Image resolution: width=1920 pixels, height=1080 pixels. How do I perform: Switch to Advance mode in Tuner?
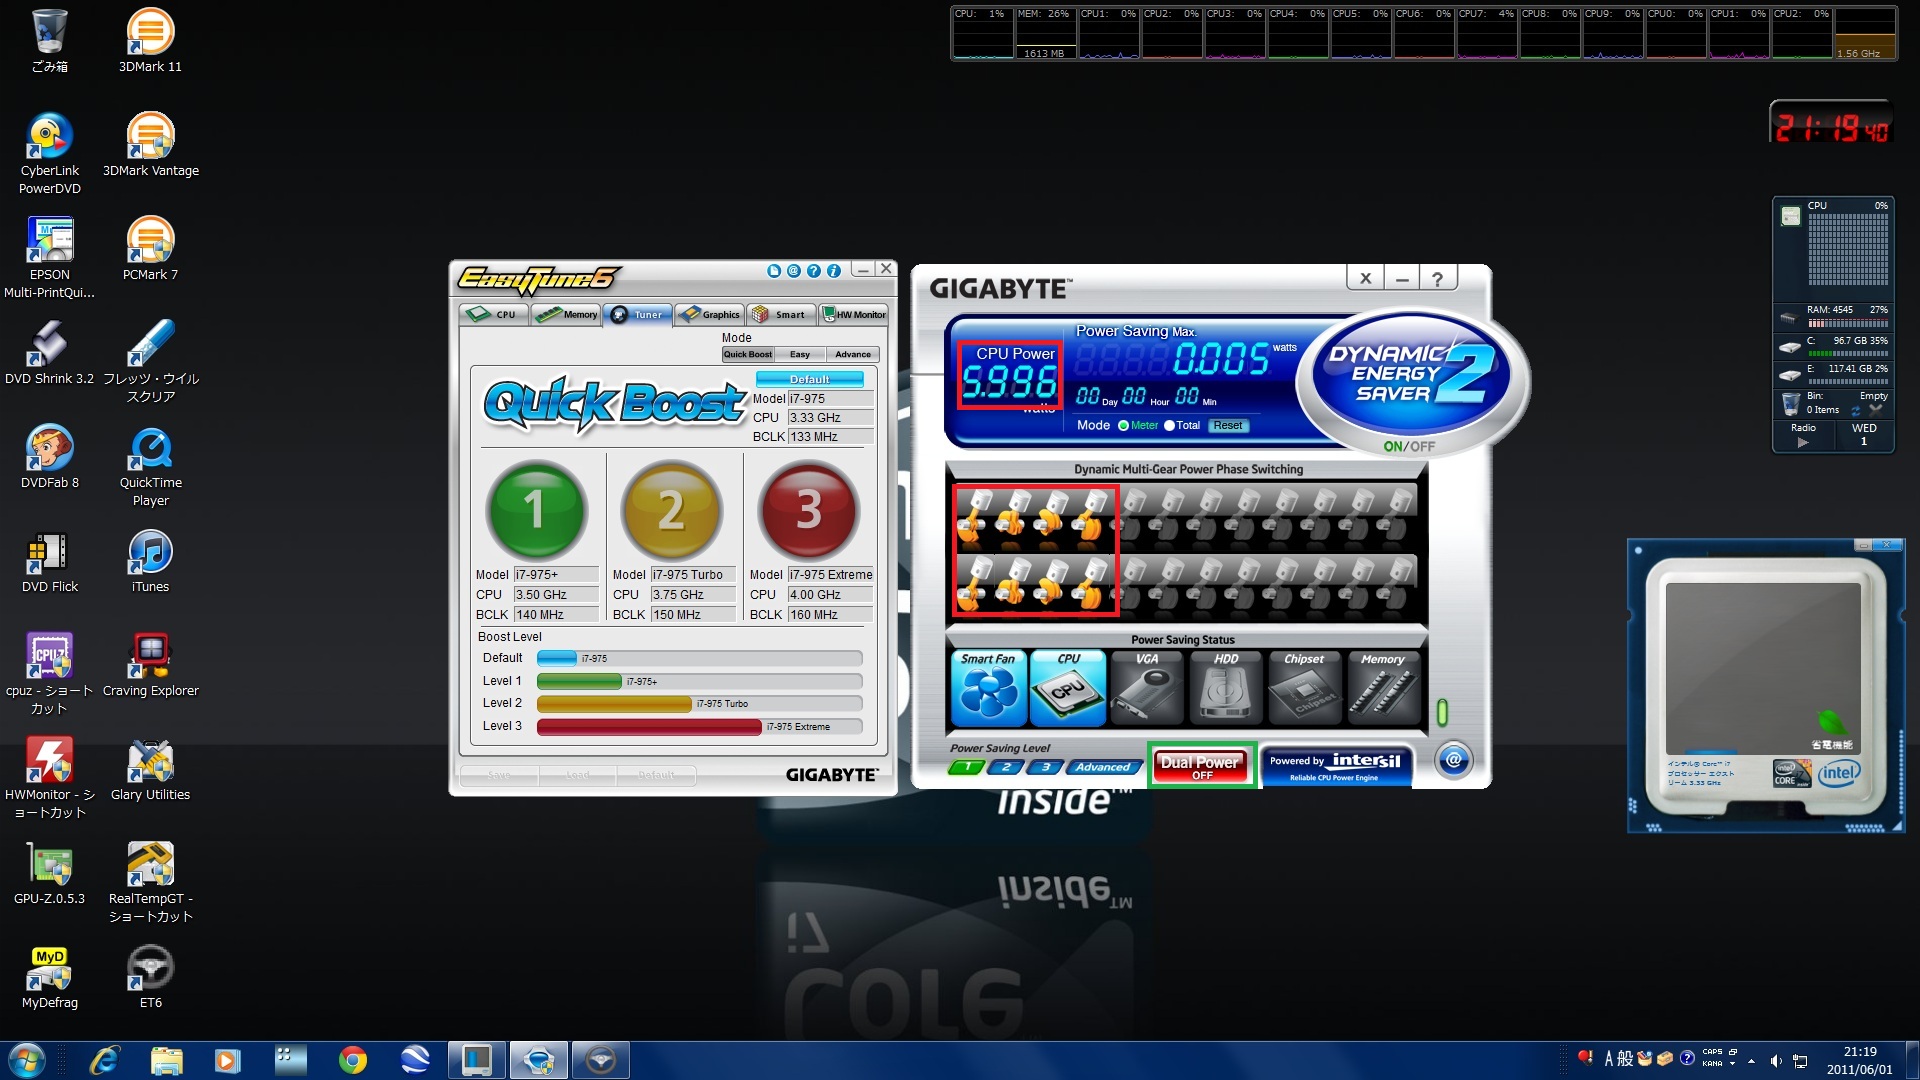pyautogui.click(x=852, y=354)
